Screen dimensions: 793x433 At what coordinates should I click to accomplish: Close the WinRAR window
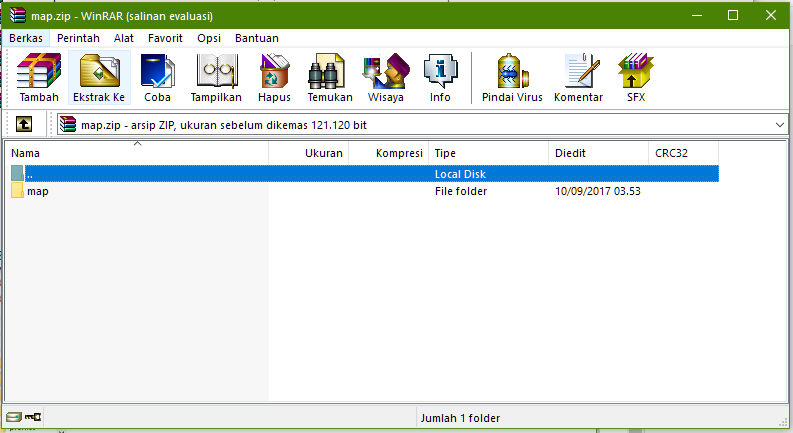[771, 15]
